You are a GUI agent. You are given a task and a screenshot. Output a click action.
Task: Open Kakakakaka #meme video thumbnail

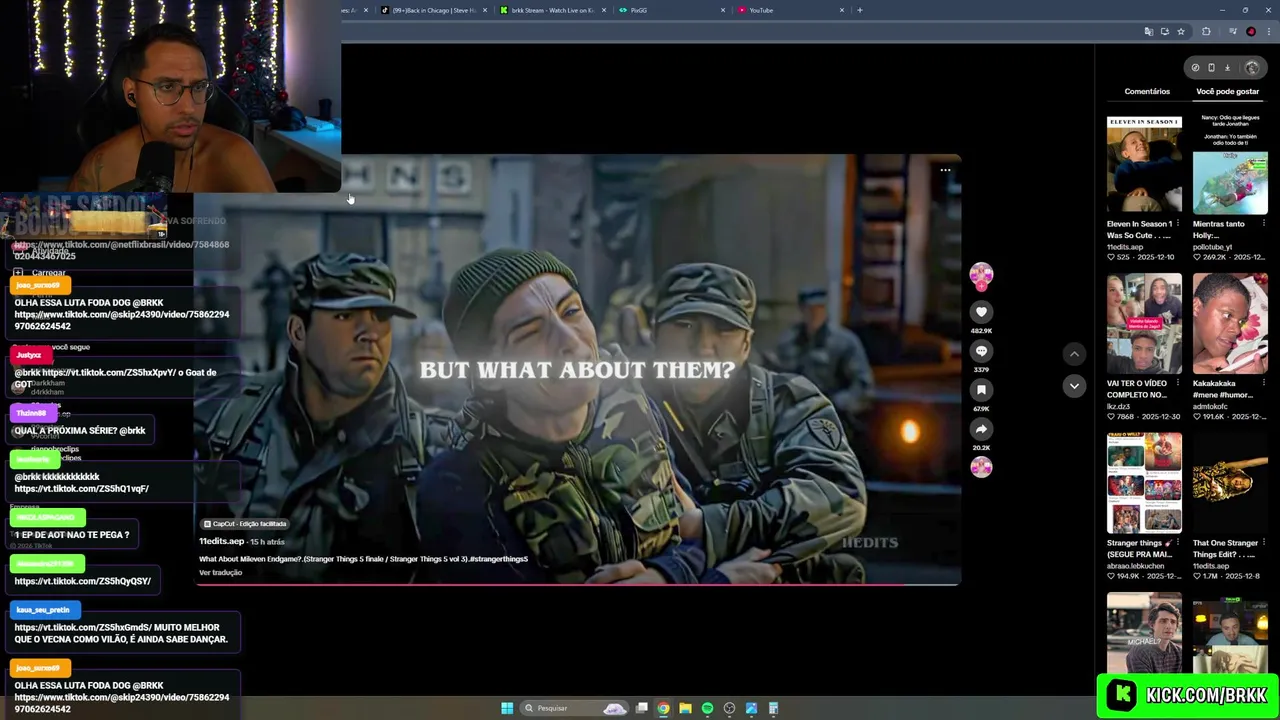(1230, 324)
